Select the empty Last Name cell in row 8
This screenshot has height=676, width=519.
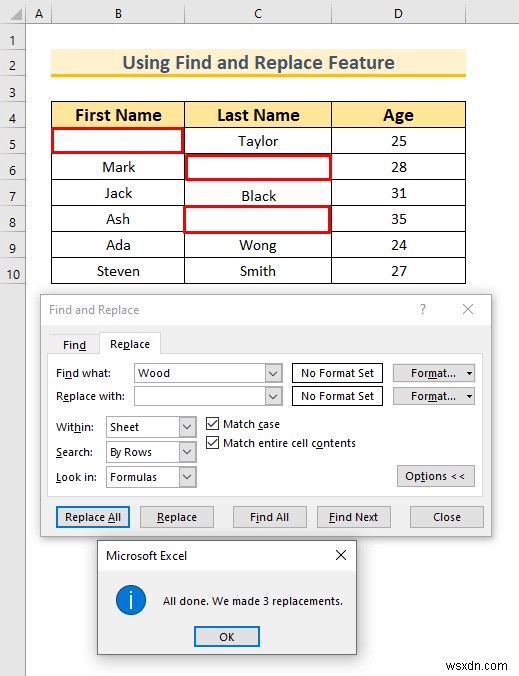click(257, 219)
